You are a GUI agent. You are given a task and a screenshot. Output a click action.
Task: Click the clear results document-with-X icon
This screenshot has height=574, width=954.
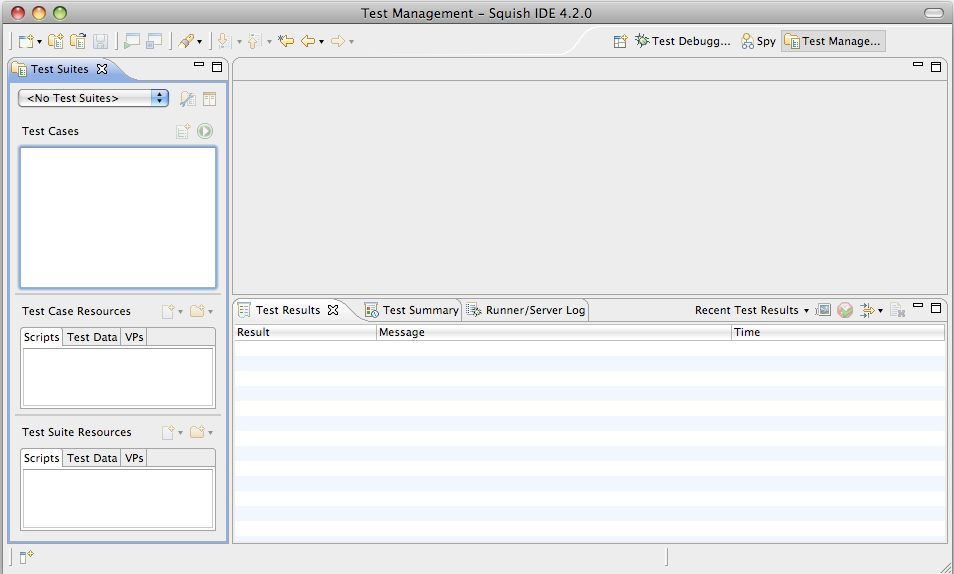tap(897, 310)
